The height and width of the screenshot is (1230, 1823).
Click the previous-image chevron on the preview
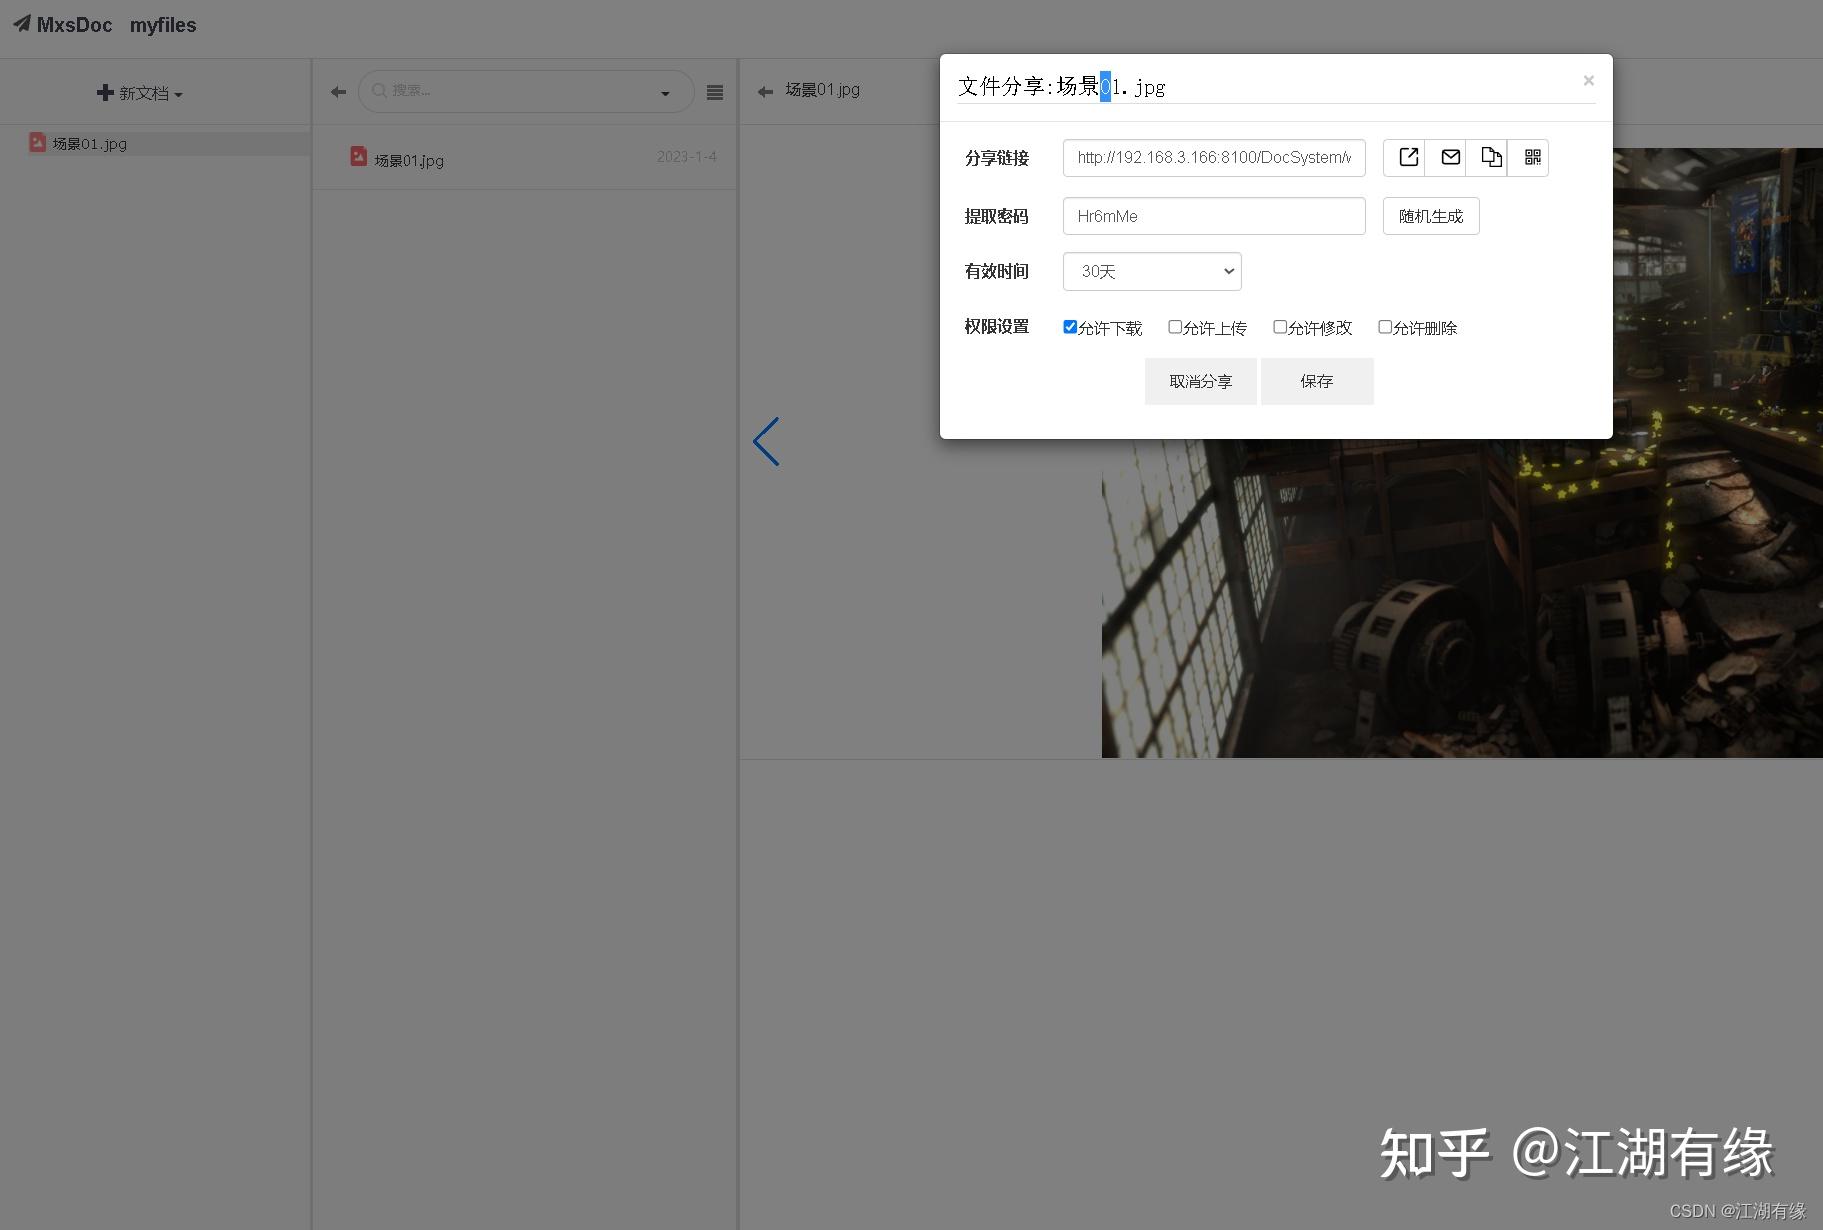coord(766,441)
